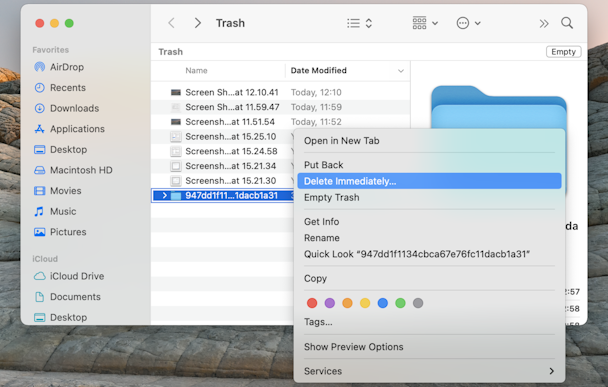Open the Pictures folder

pos(60,232)
